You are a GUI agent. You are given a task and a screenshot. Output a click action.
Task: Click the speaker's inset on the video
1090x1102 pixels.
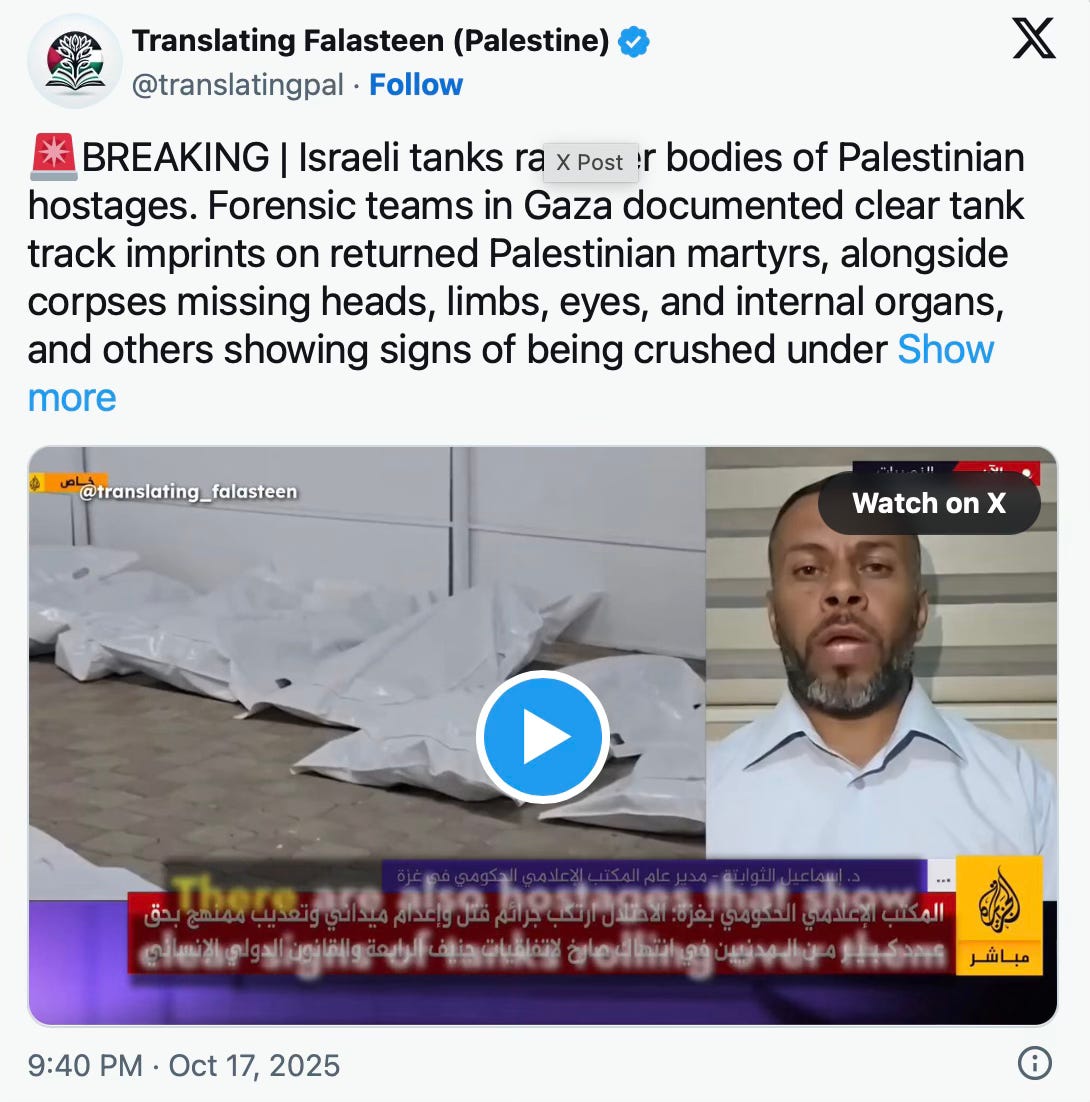point(881,652)
